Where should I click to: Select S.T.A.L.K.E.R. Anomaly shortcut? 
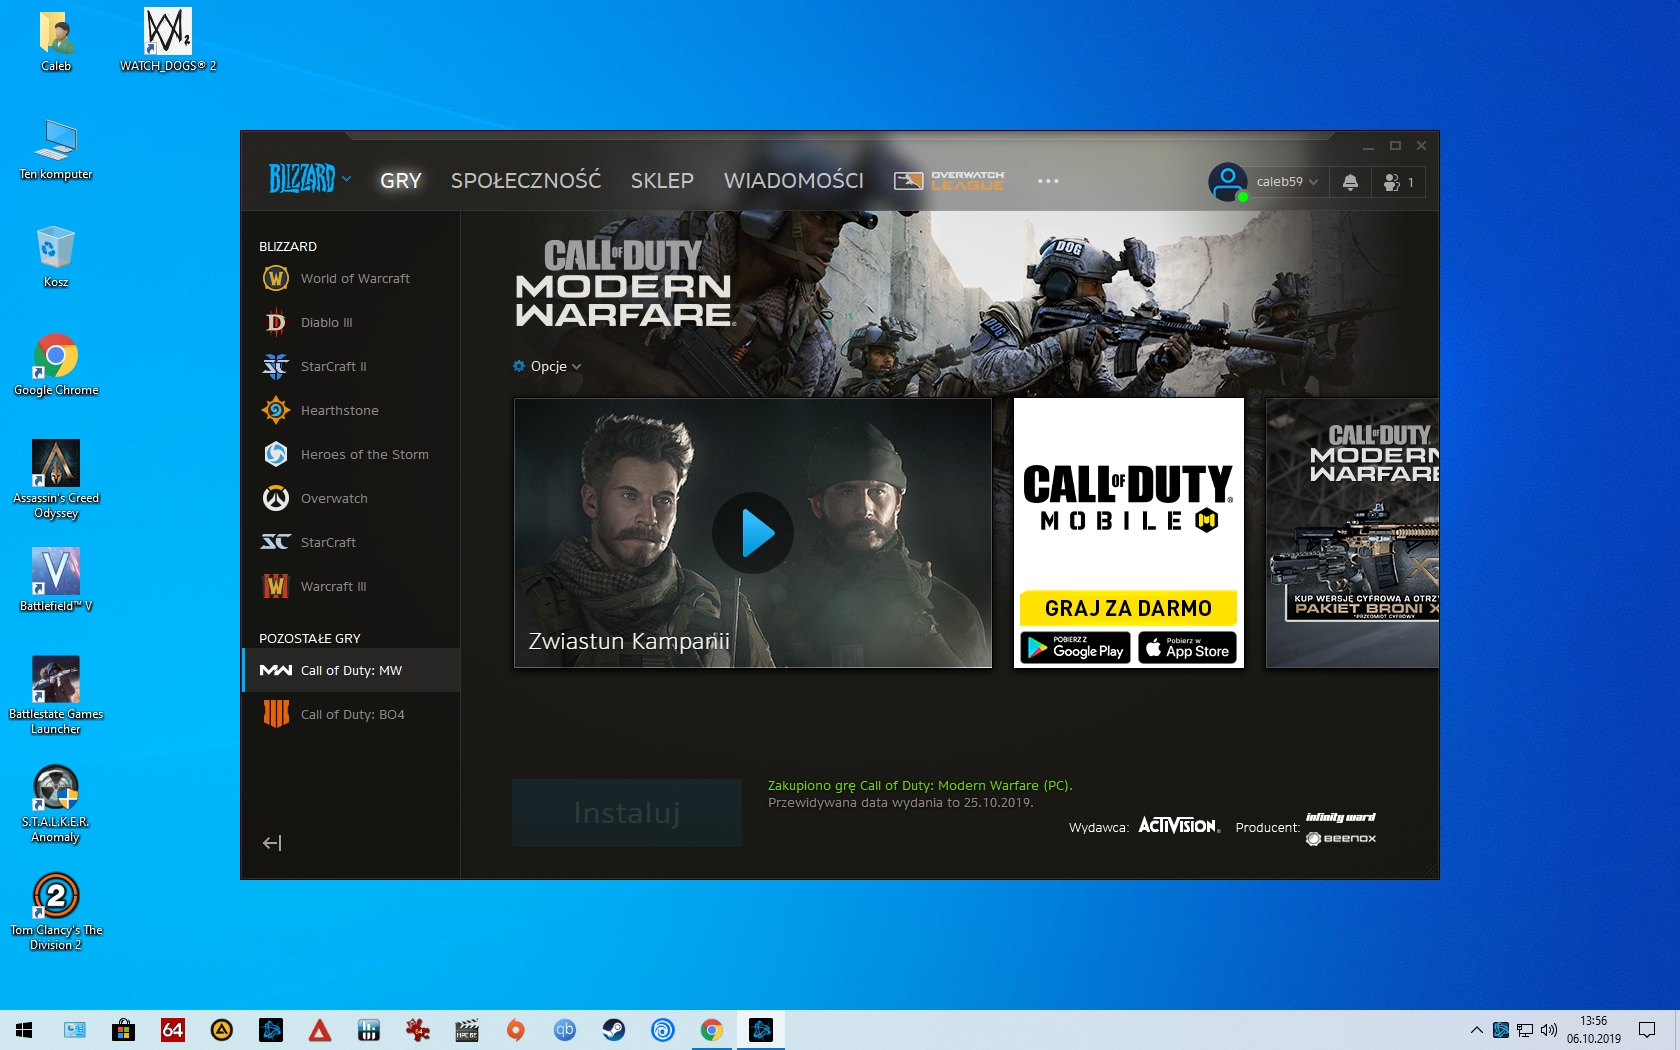pyautogui.click(x=56, y=804)
